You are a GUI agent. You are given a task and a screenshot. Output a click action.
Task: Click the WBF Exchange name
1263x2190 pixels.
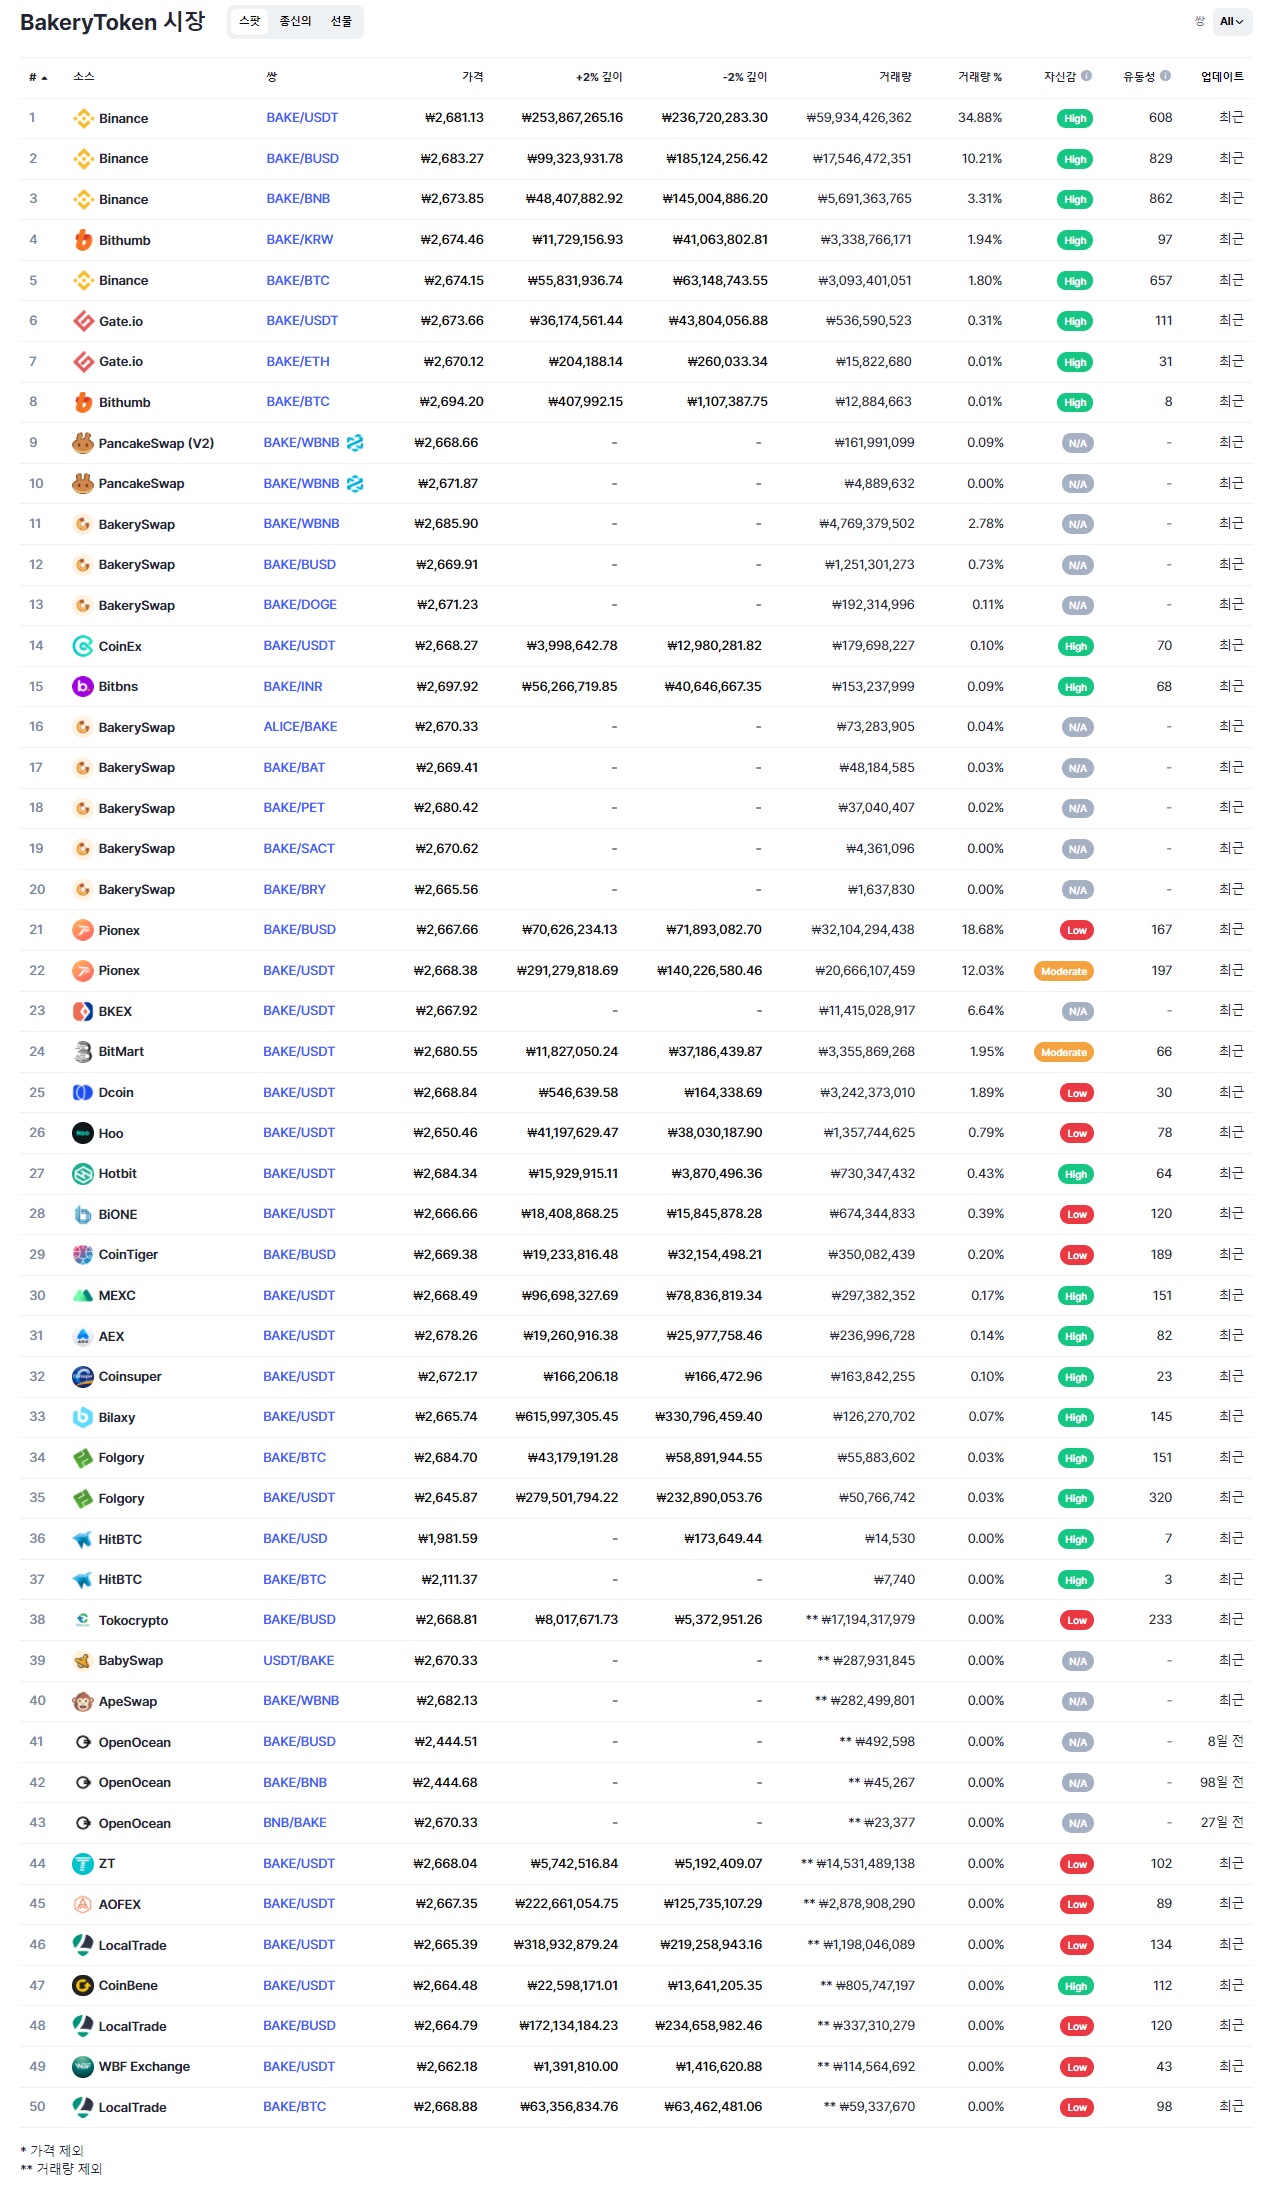tap(144, 2066)
